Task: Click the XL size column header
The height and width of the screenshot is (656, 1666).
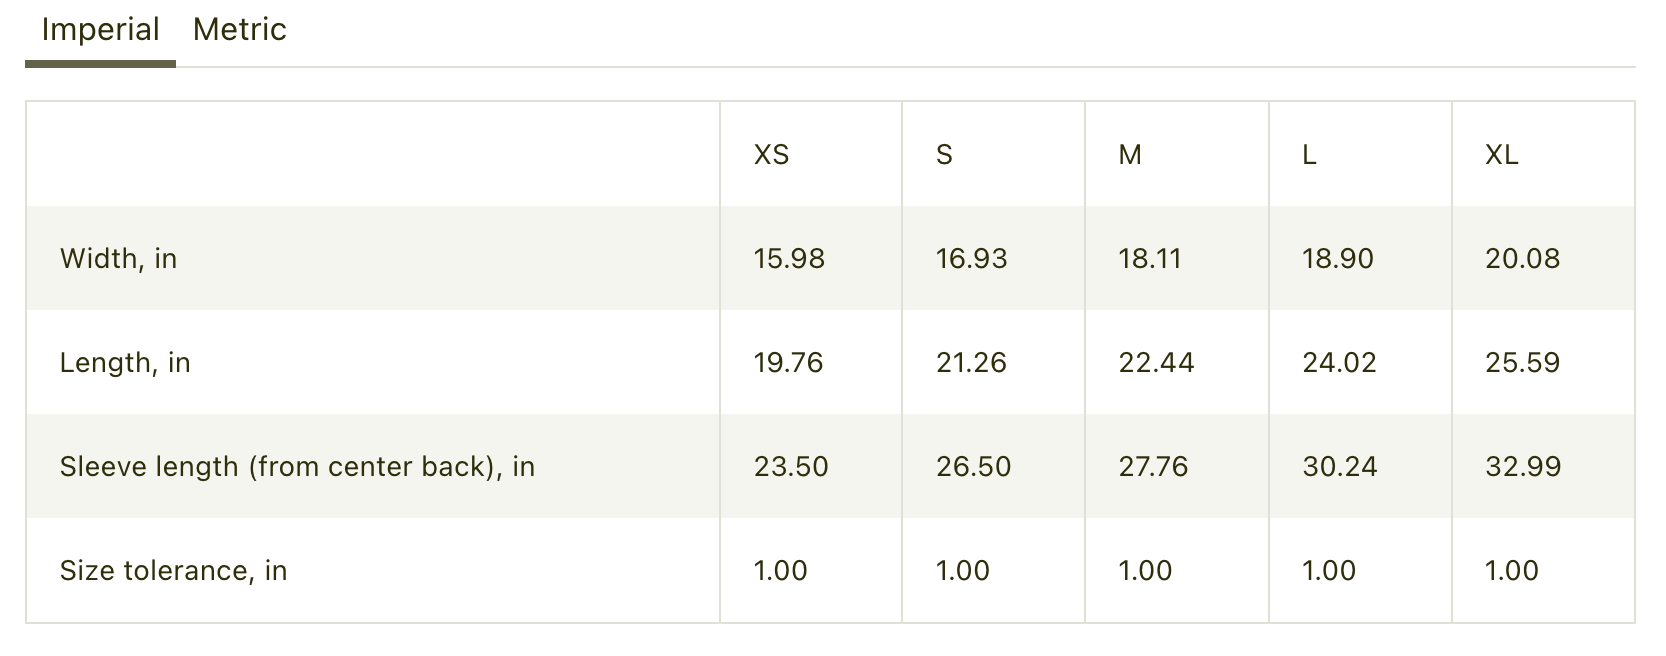Action: (x=1502, y=155)
